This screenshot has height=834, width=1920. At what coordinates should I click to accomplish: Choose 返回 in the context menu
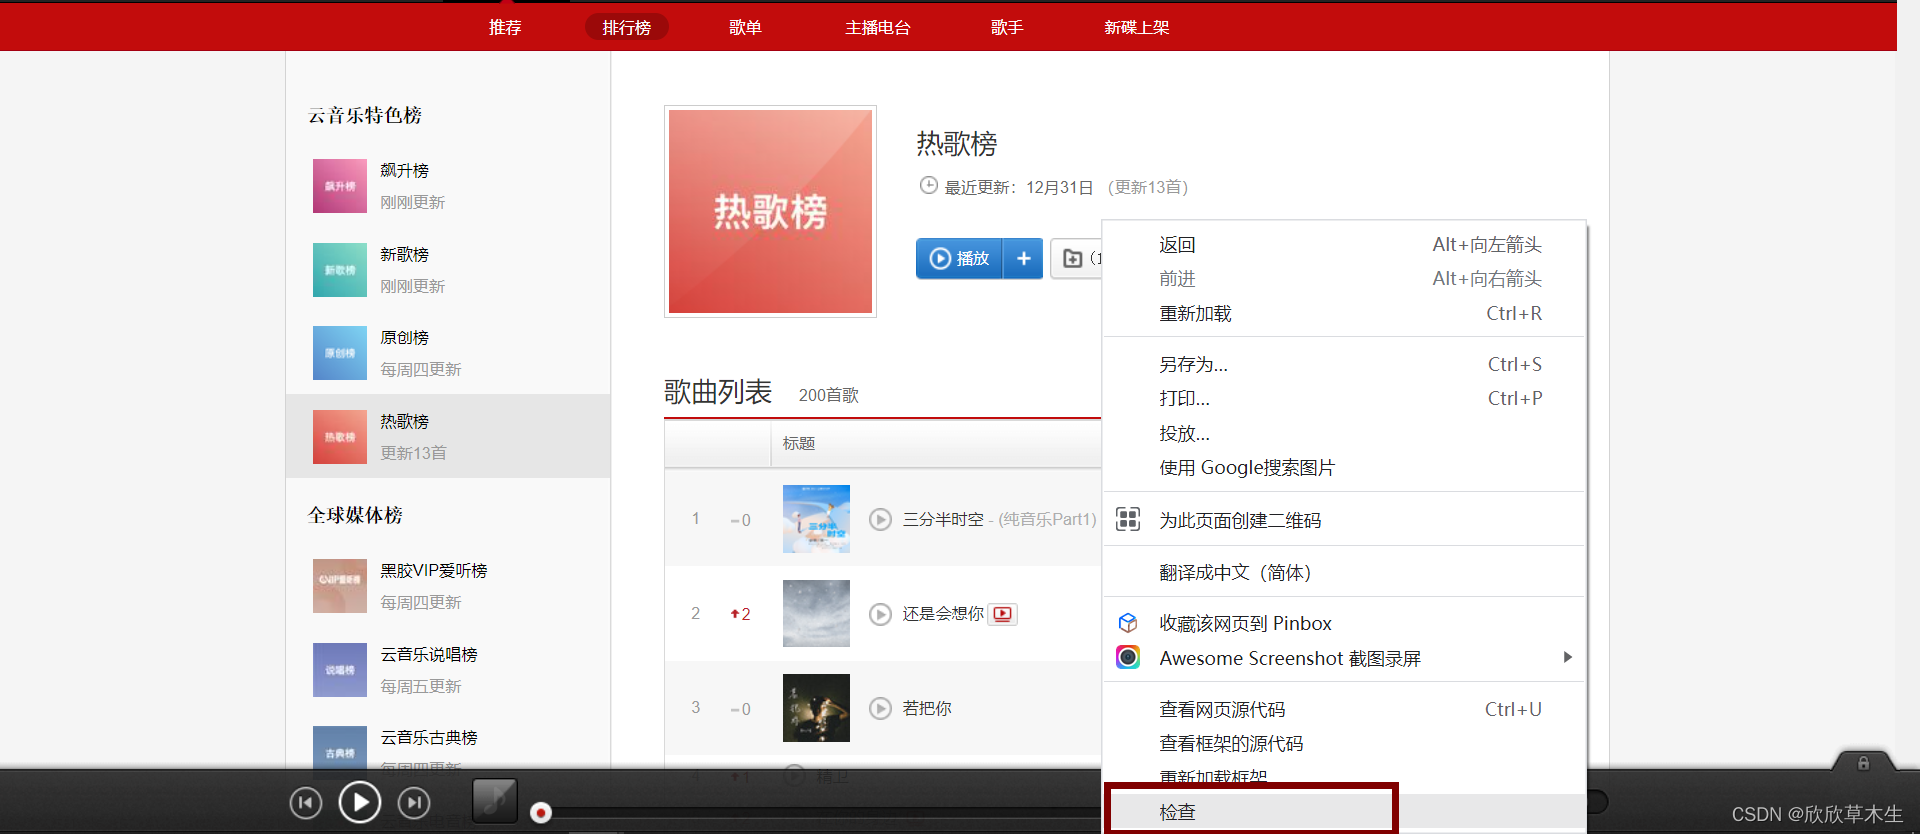pyautogui.click(x=1344, y=245)
